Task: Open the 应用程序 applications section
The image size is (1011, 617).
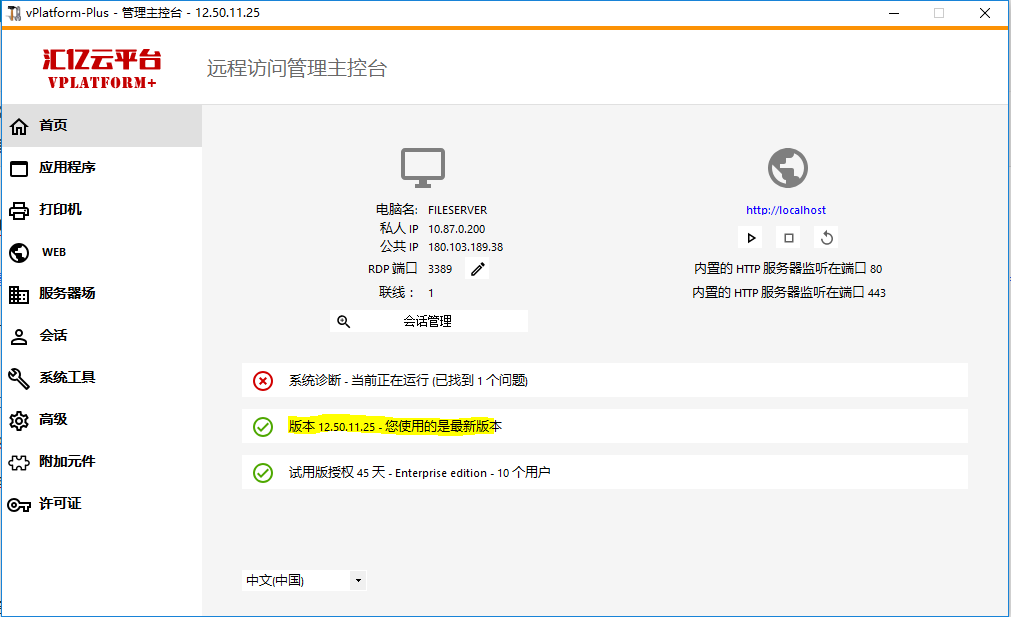Action: click(x=67, y=168)
